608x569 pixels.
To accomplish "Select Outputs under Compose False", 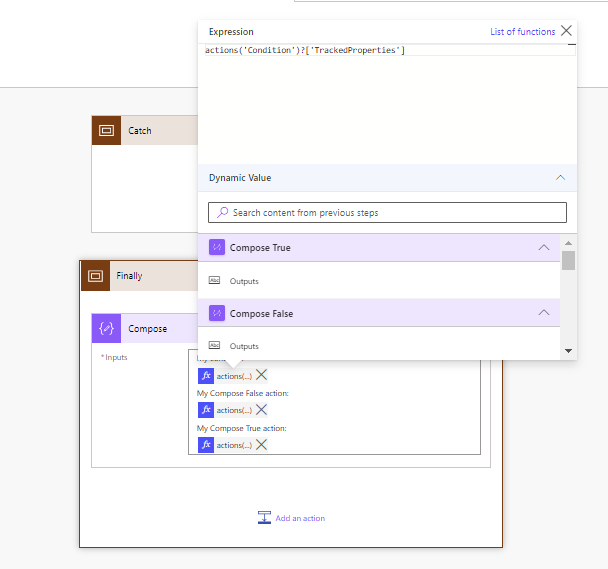I will tap(244, 346).
